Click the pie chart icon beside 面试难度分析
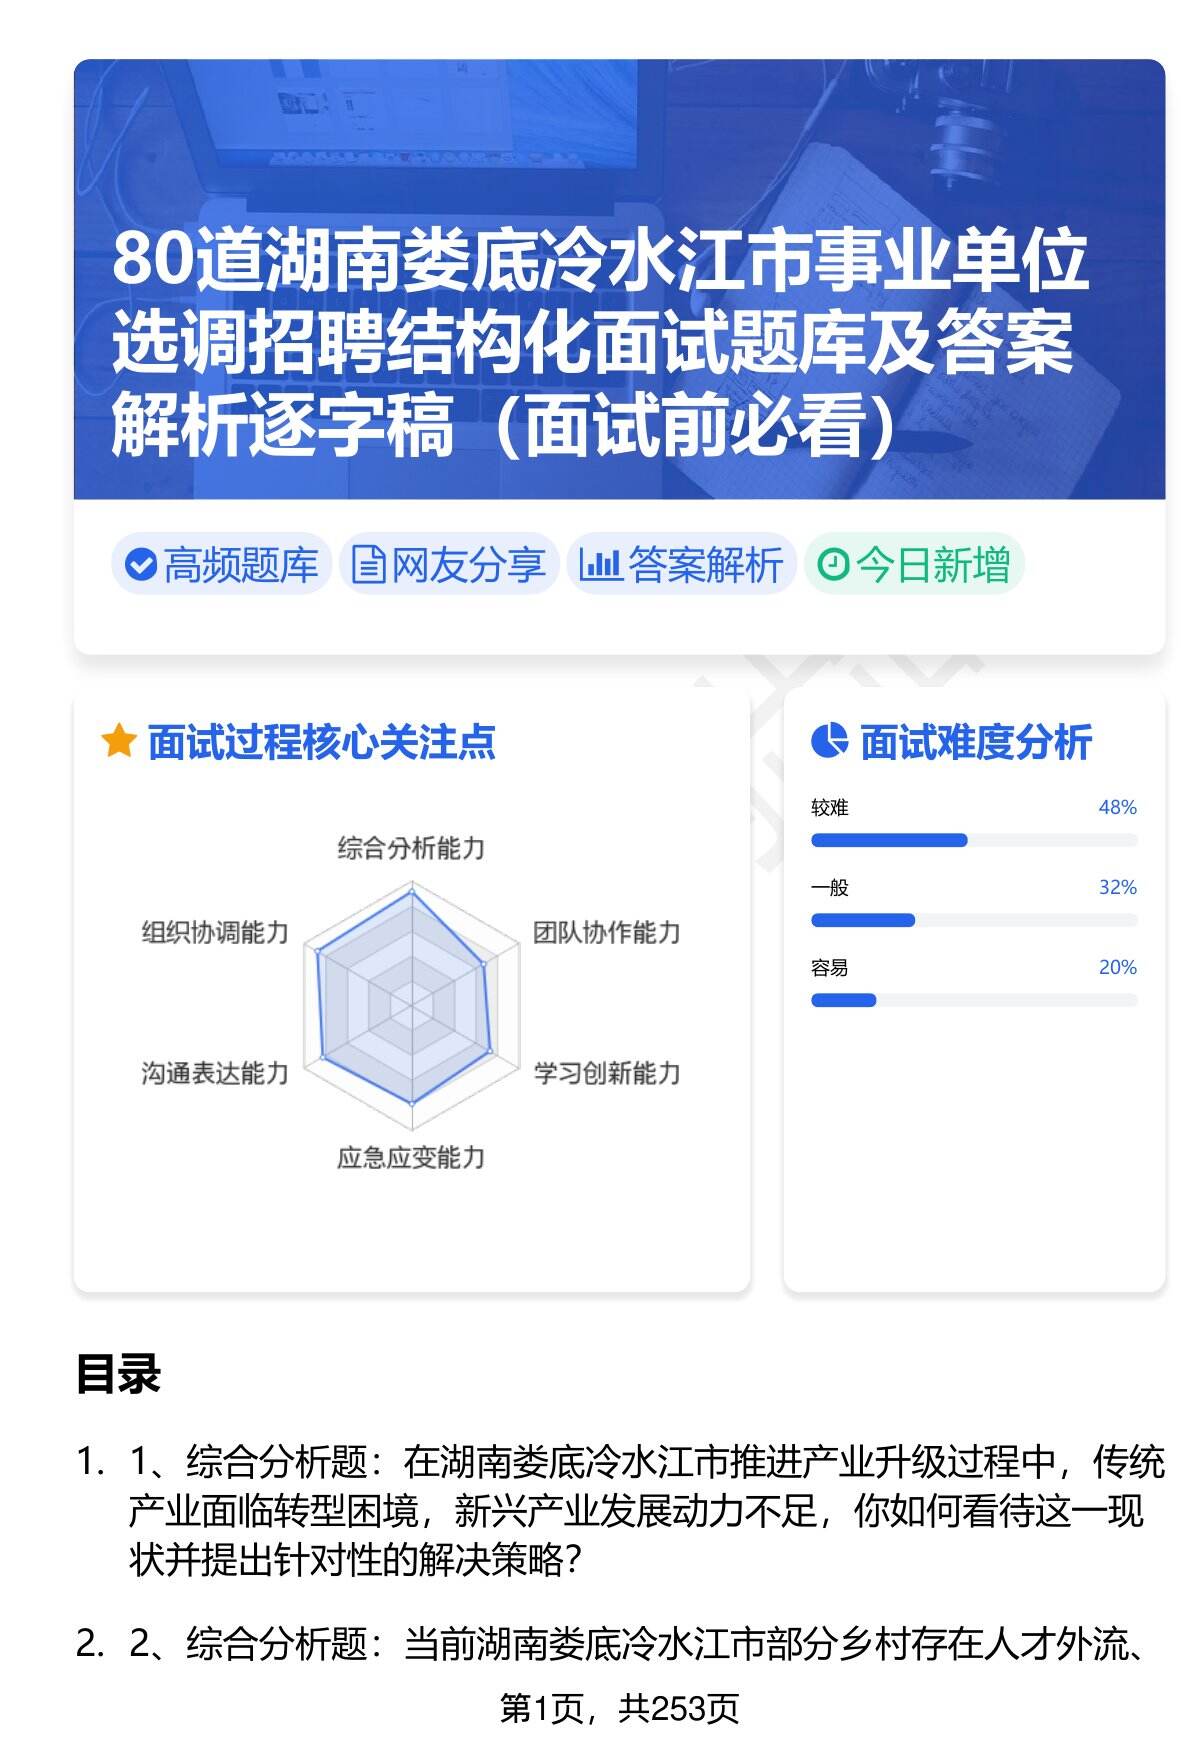This screenshot has width=1200, height=1755. tap(829, 741)
